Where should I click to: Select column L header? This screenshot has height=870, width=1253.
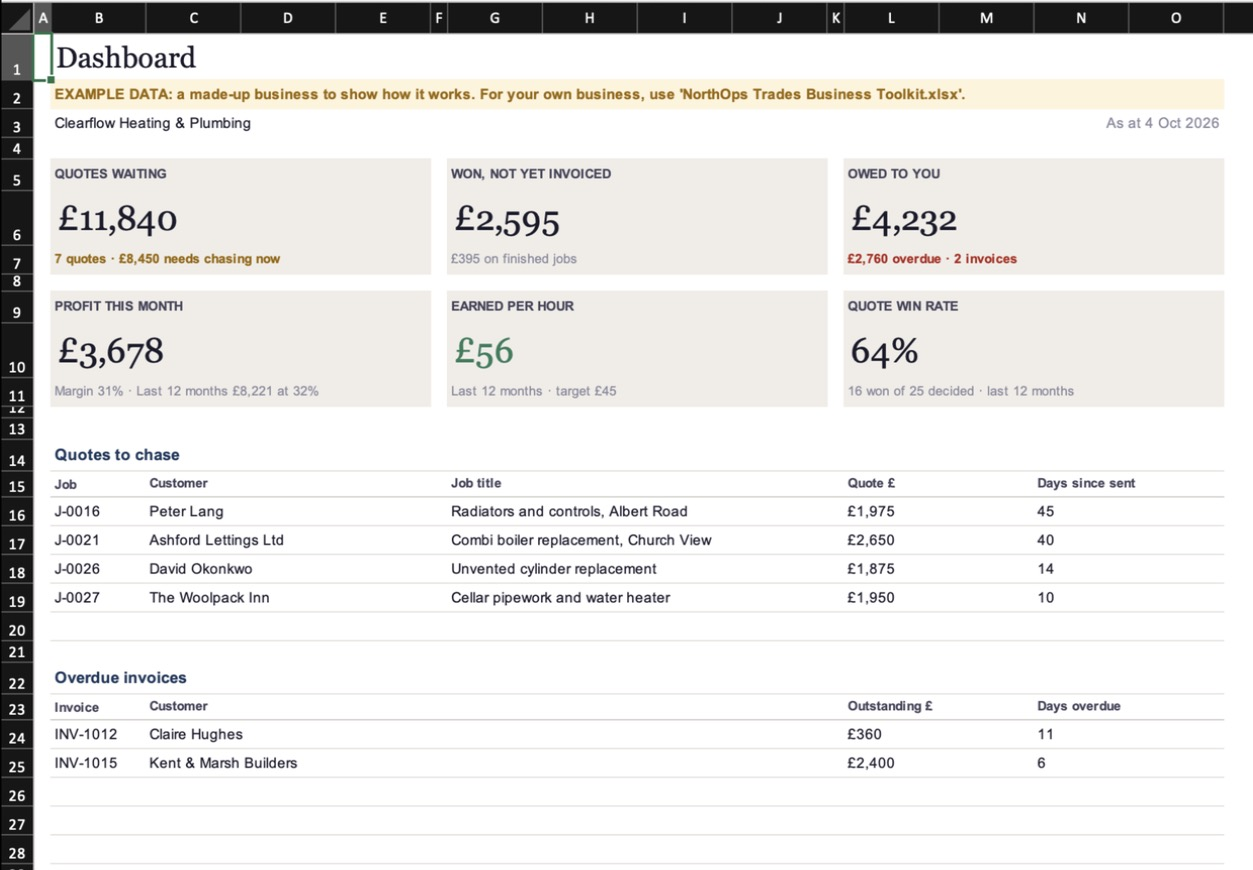pyautogui.click(x=891, y=17)
